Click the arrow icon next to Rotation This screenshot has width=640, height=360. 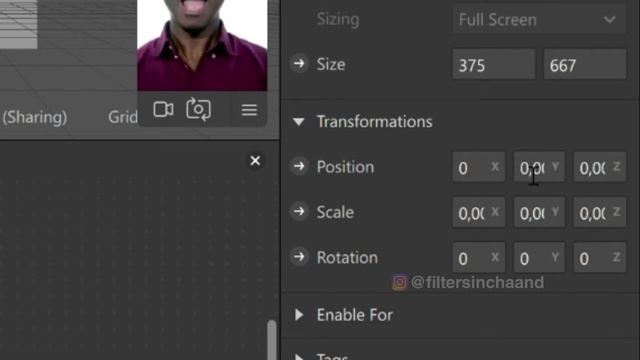pos(299,257)
